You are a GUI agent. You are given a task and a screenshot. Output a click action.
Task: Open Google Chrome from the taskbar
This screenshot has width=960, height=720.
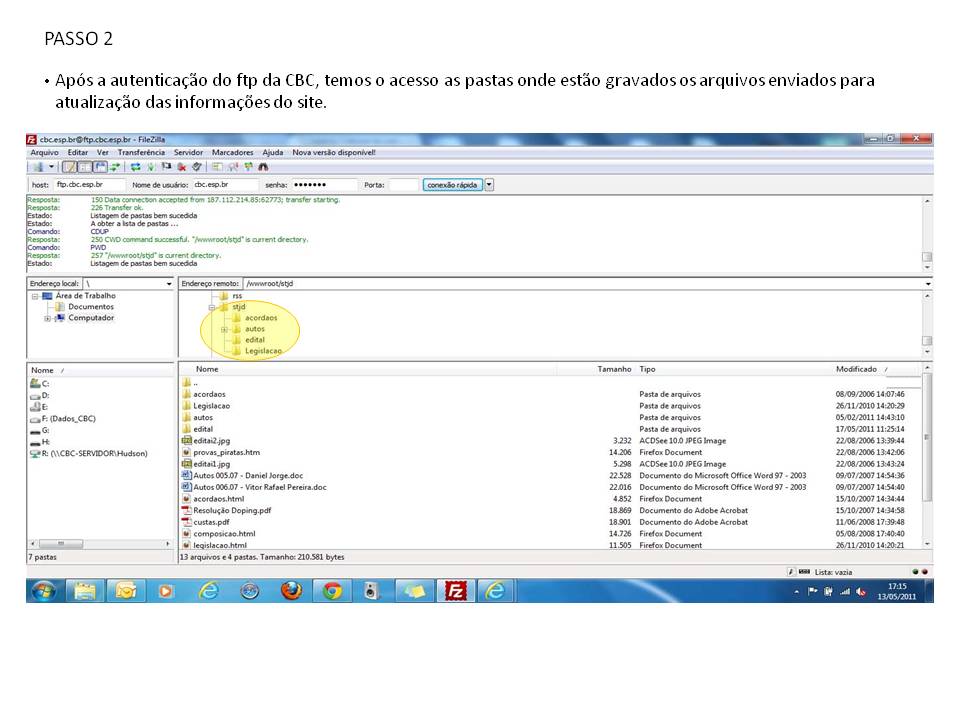coord(331,590)
